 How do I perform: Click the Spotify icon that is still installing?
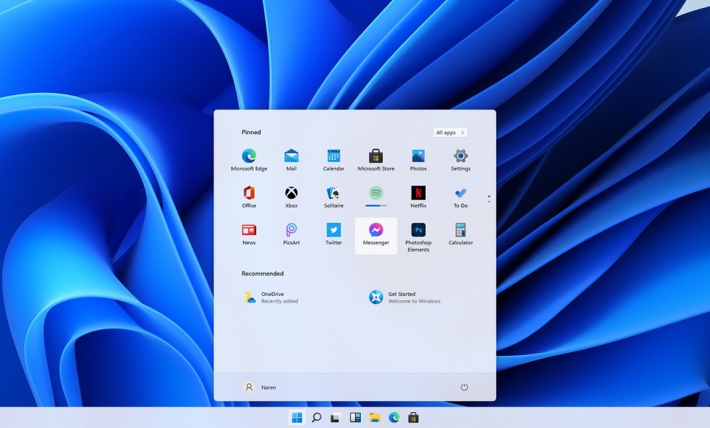click(x=376, y=193)
